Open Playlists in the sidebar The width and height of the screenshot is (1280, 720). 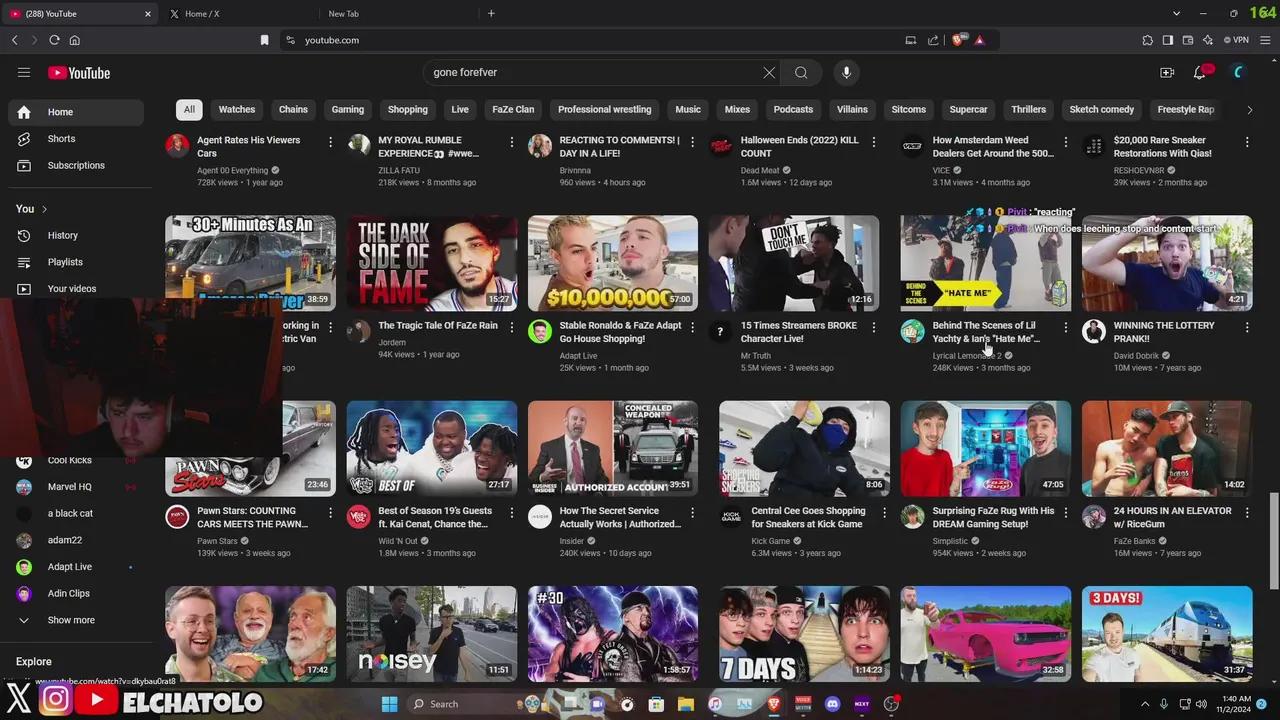(76, 262)
